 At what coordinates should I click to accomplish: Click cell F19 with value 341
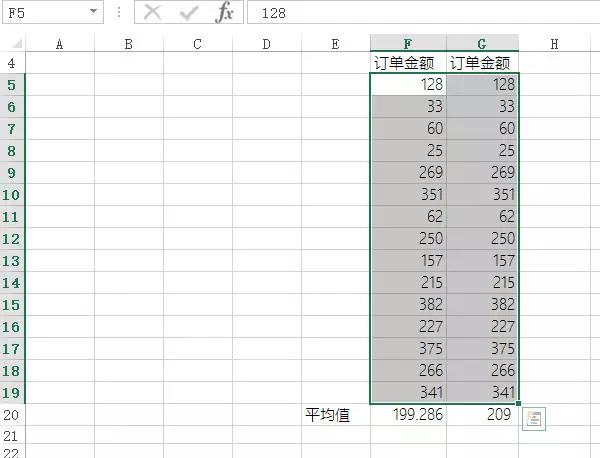click(408, 393)
